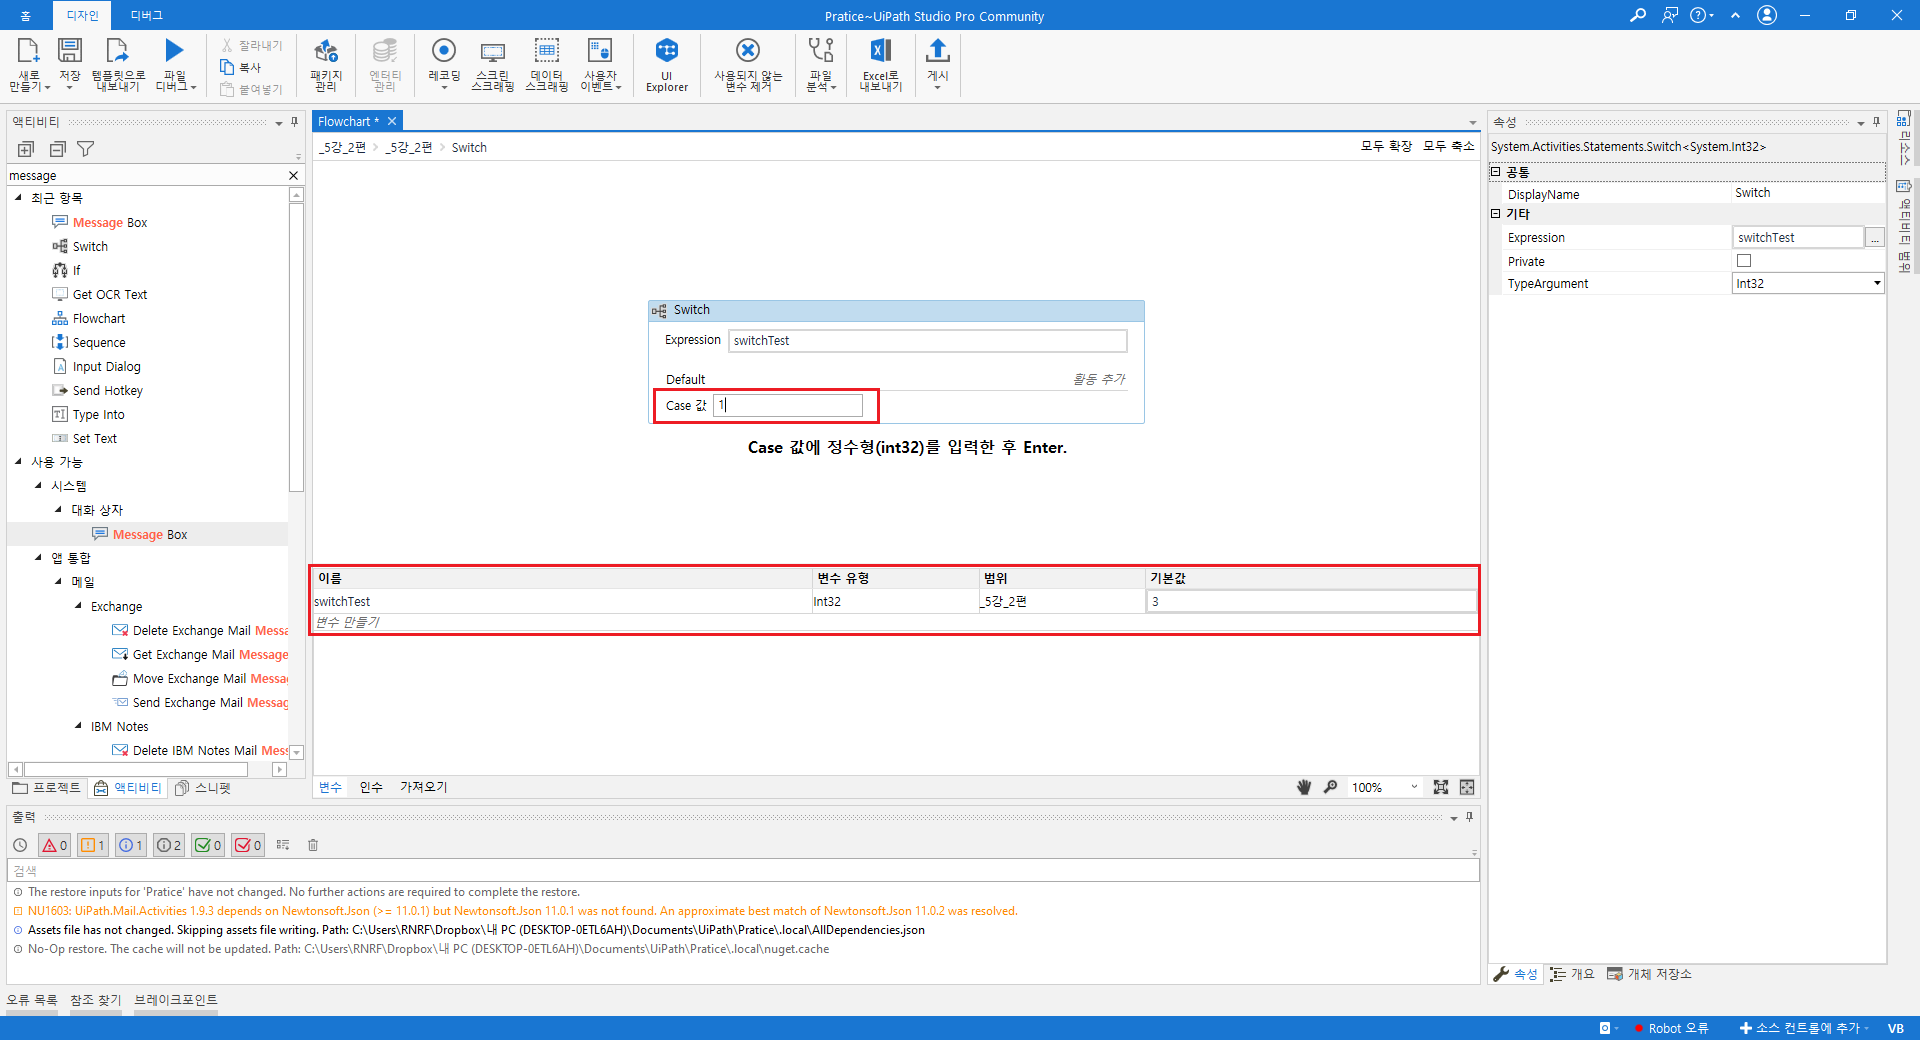Click 모두 확장 (Expand All) link
Image resolution: width=1920 pixels, height=1040 pixels.
[1386, 146]
